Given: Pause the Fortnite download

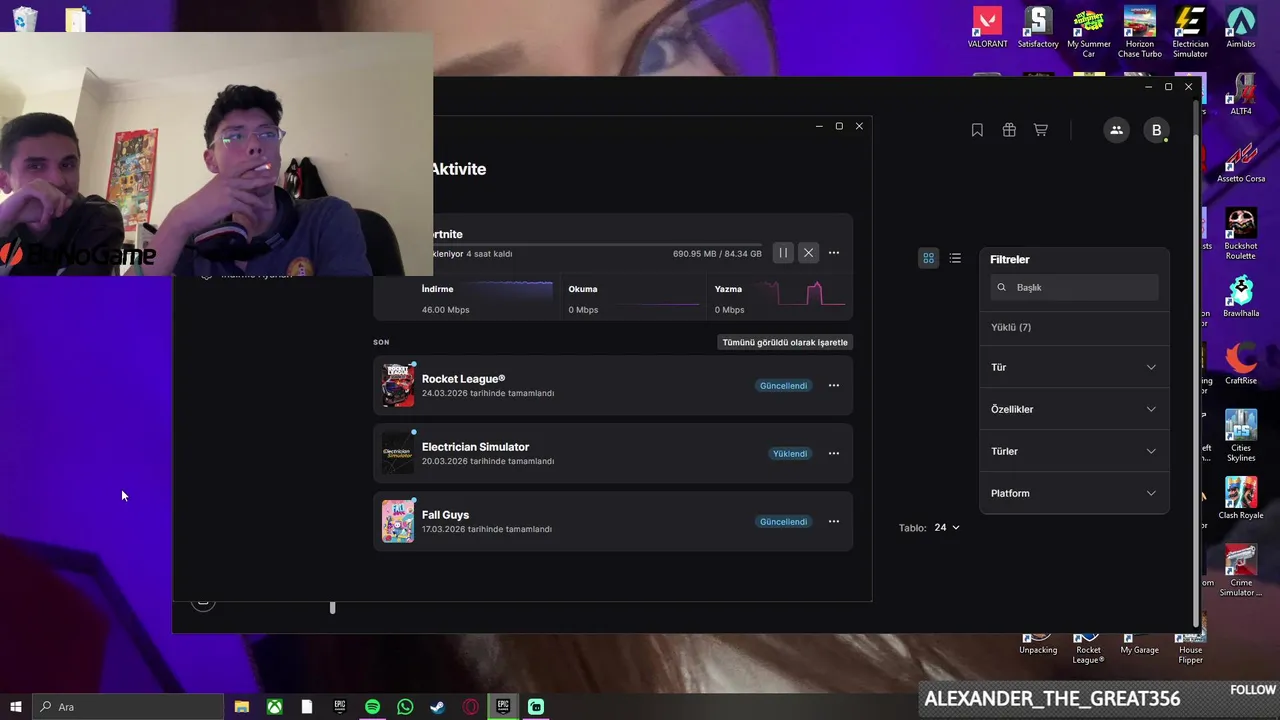Looking at the screenshot, I should pyautogui.click(x=783, y=253).
